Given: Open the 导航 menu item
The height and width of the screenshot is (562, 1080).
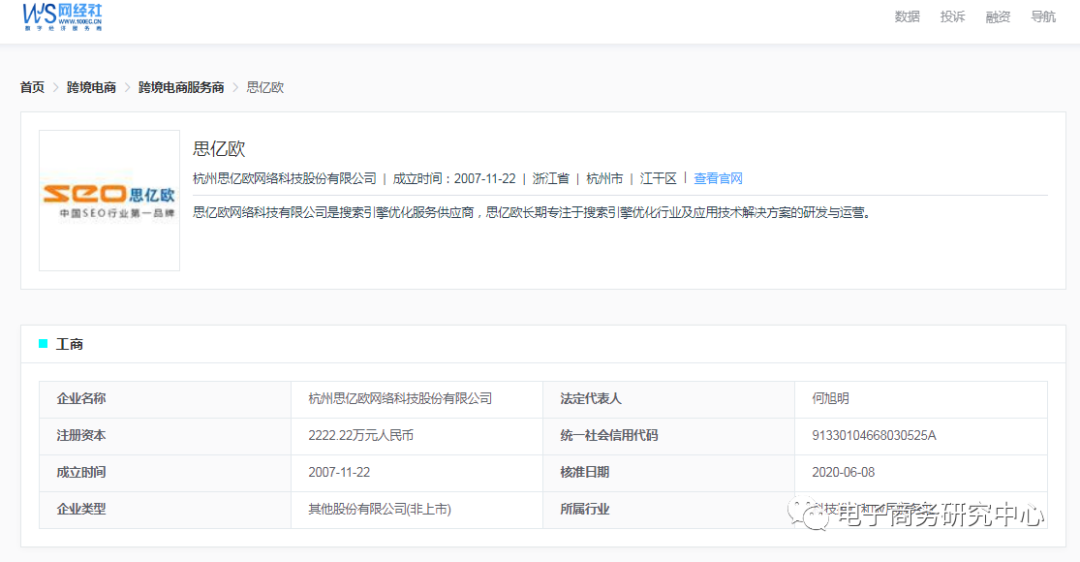Looking at the screenshot, I should pyautogui.click(x=1043, y=17).
